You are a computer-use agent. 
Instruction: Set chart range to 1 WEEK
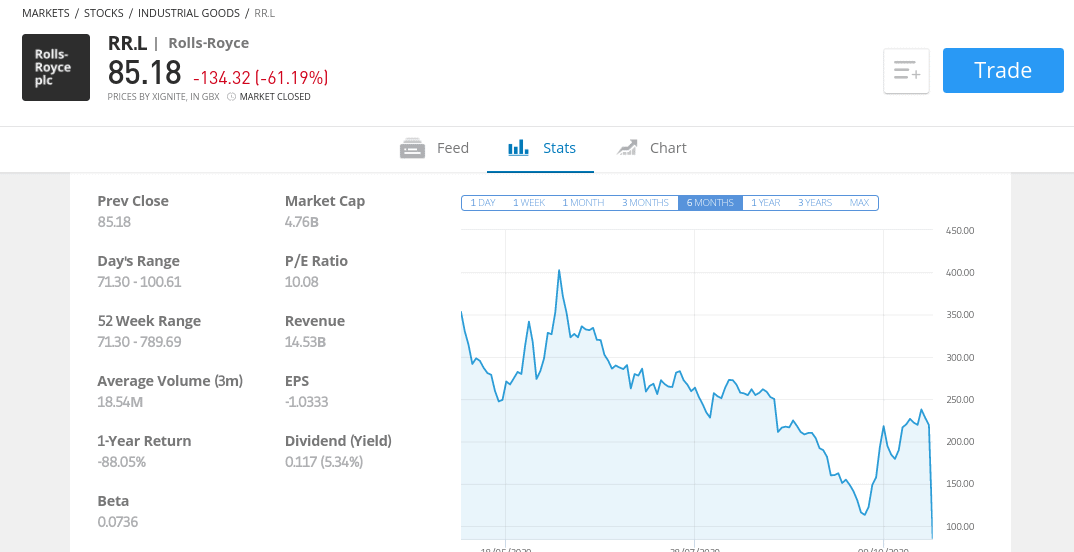pos(529,203)
